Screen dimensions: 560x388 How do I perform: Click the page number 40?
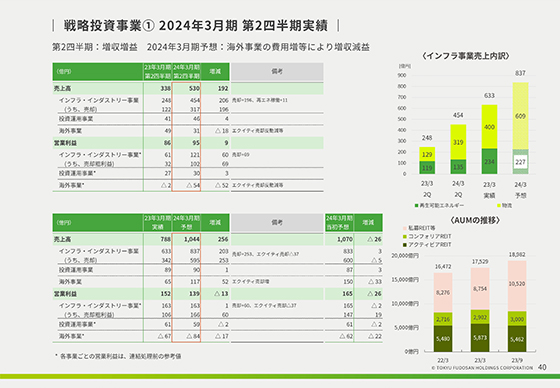tap(542, 367)
